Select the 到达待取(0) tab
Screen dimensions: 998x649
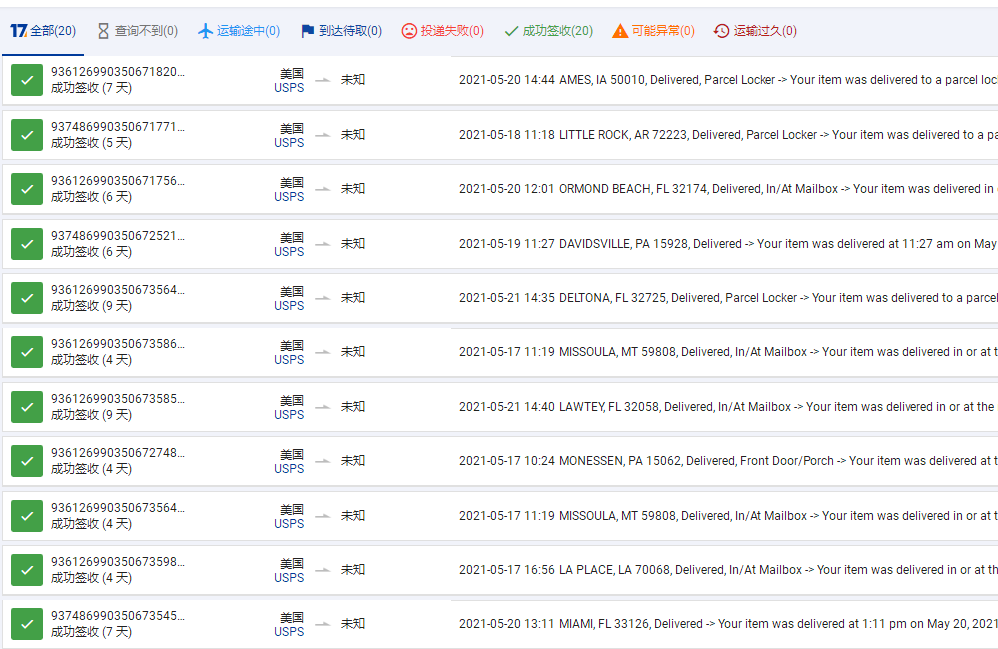pyautogui.click(x=341, y=31)
